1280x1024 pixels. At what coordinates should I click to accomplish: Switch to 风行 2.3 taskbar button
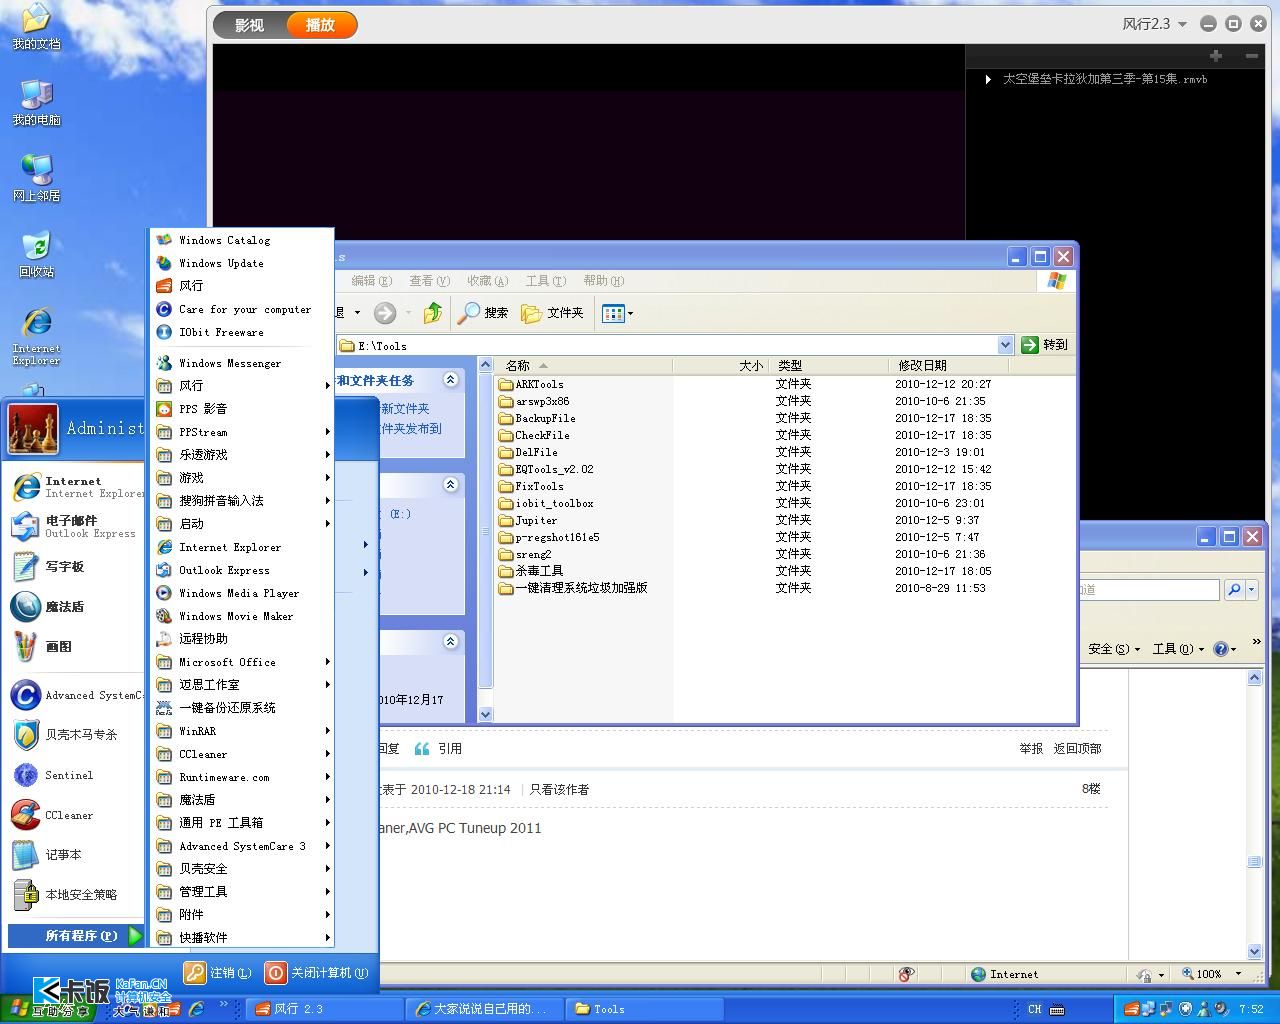click(324, 1009)
